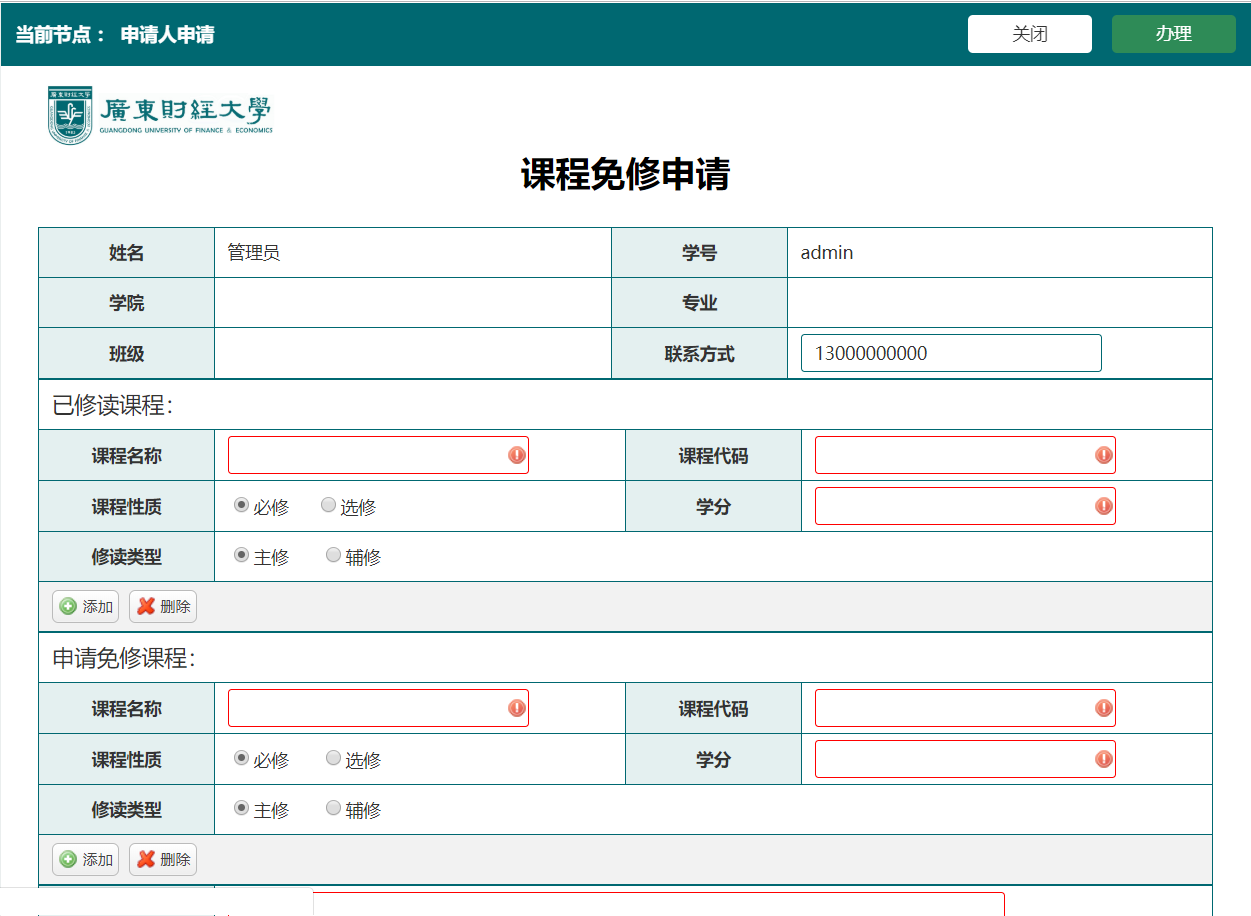The height and width of the screenshot is (916, 1251).
Task: Select 辅修 radio in 申请免修课程 修读类型
Action: [x=333, y=808]
